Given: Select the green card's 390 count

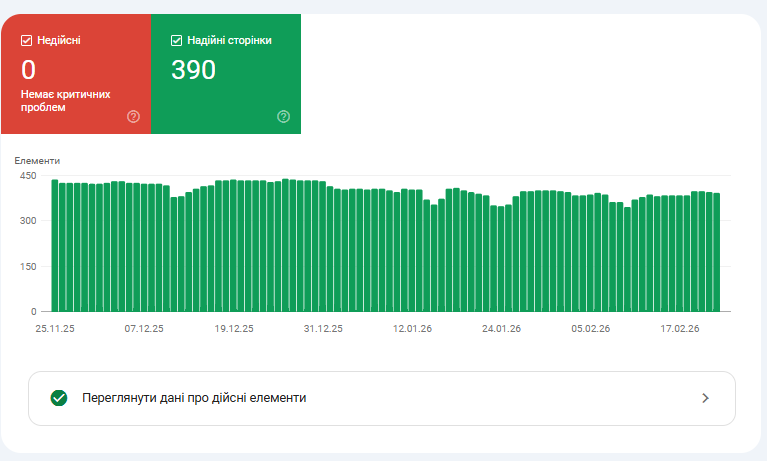Looking at the screenshot, I should coord(193,70).
